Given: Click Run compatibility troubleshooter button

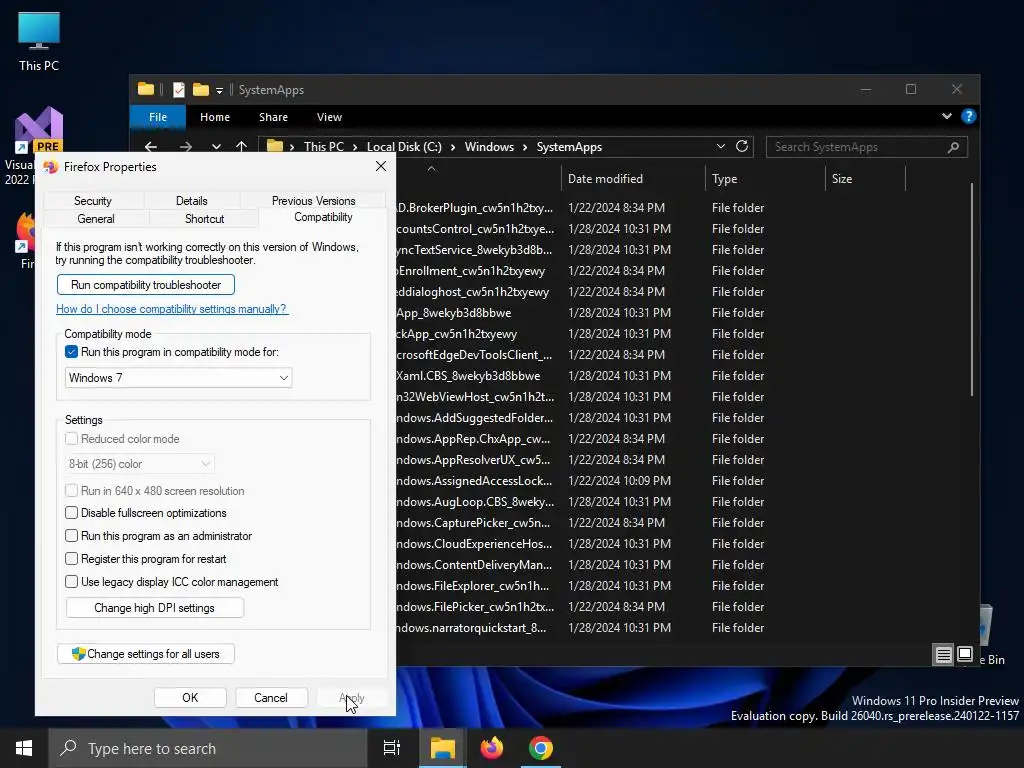Looking at the screenshot, I should (x=146, y=285).
